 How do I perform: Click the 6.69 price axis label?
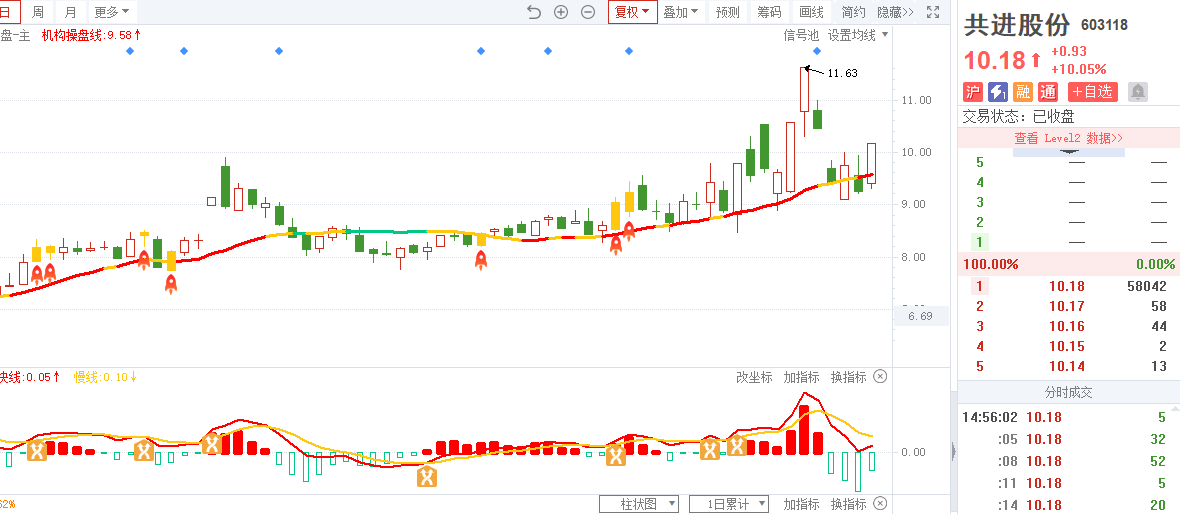[920, 316]
